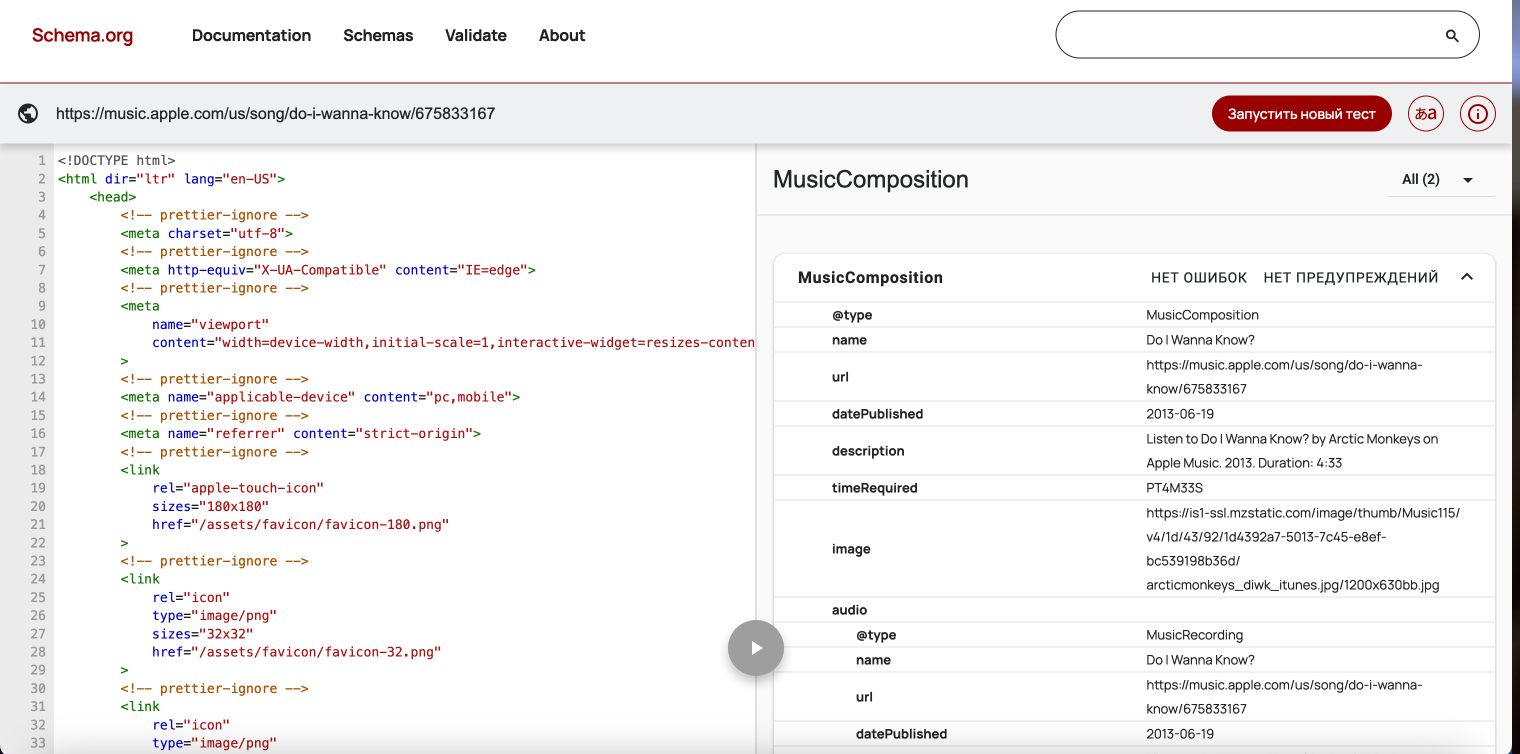Image resolution: width=1520 pixels, height=754 pixels.
Task: Go to the Schemas page
Action: [x=378, y=36]
